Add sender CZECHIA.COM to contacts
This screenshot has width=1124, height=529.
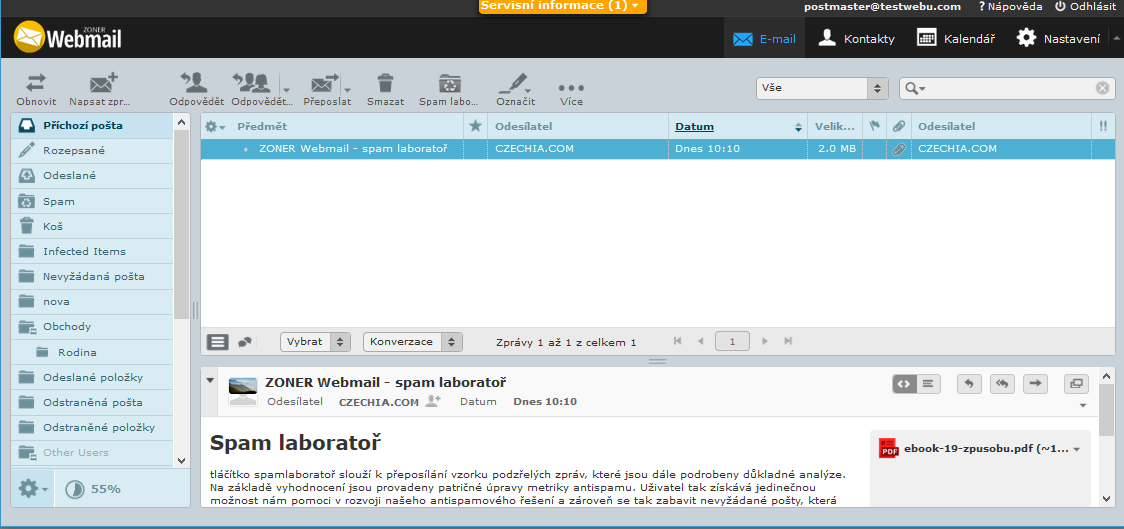433,401
